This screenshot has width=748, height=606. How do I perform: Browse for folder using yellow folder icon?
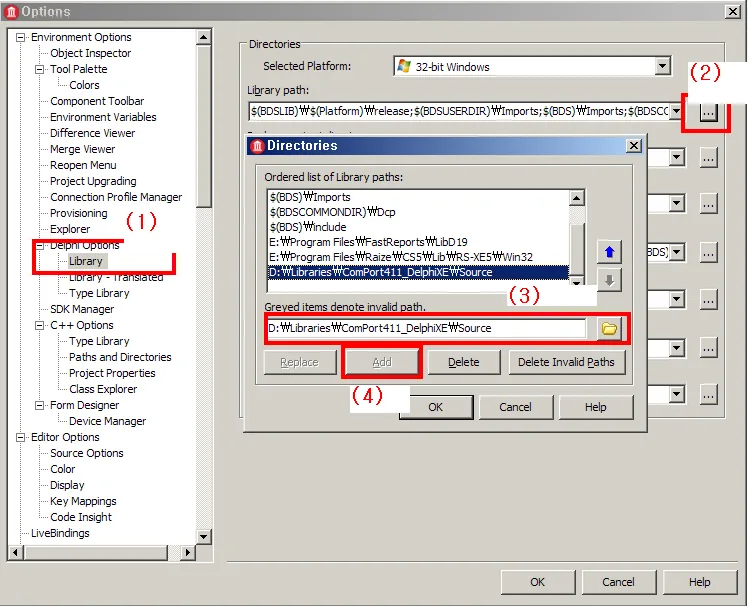click(609, 328)
